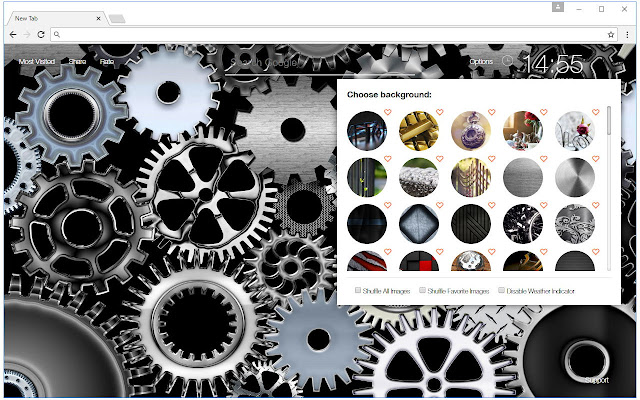
Task: Open the Share menu
Action: pos(77,62)
